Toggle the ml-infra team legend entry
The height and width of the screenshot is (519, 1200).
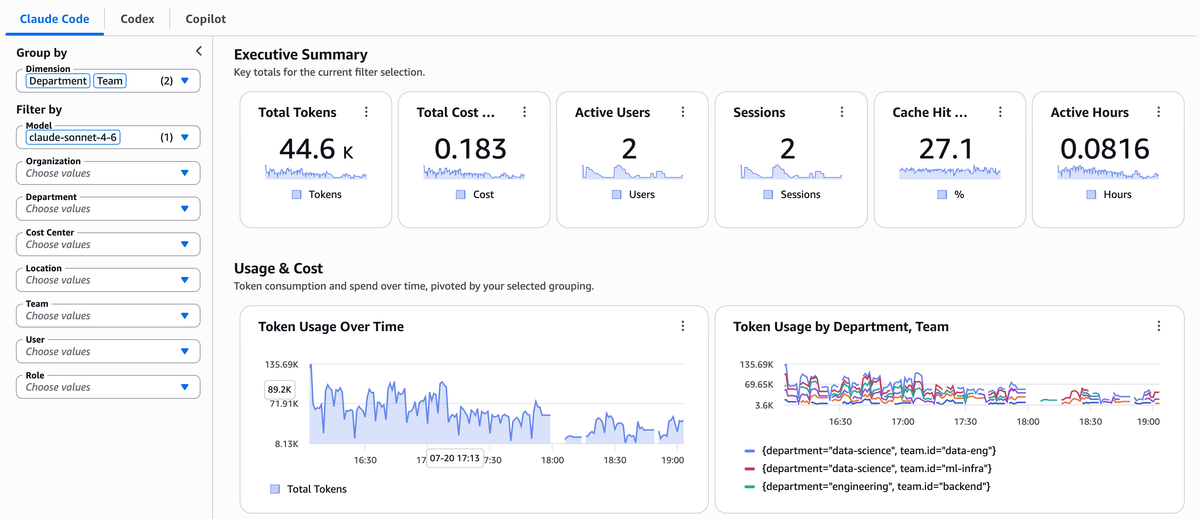coord(868,468)
